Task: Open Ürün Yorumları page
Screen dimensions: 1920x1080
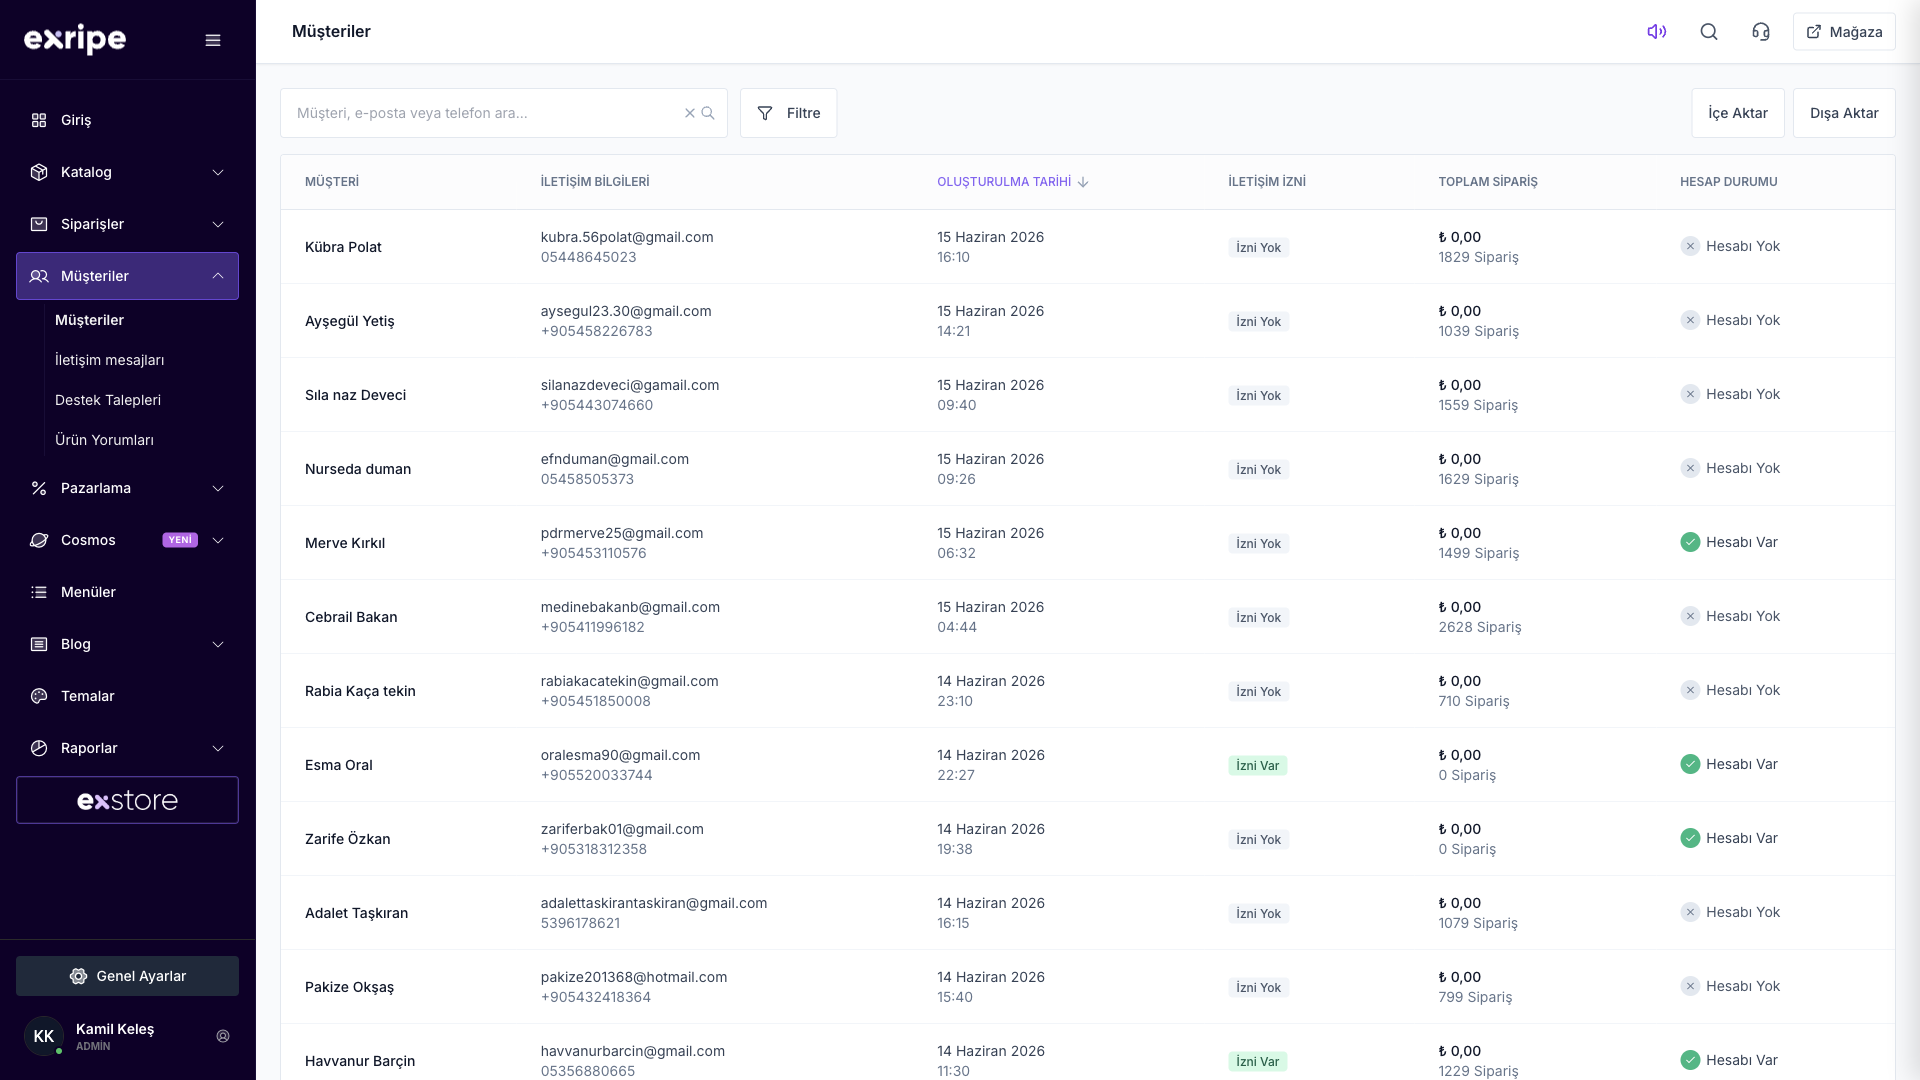Action: 104,440
